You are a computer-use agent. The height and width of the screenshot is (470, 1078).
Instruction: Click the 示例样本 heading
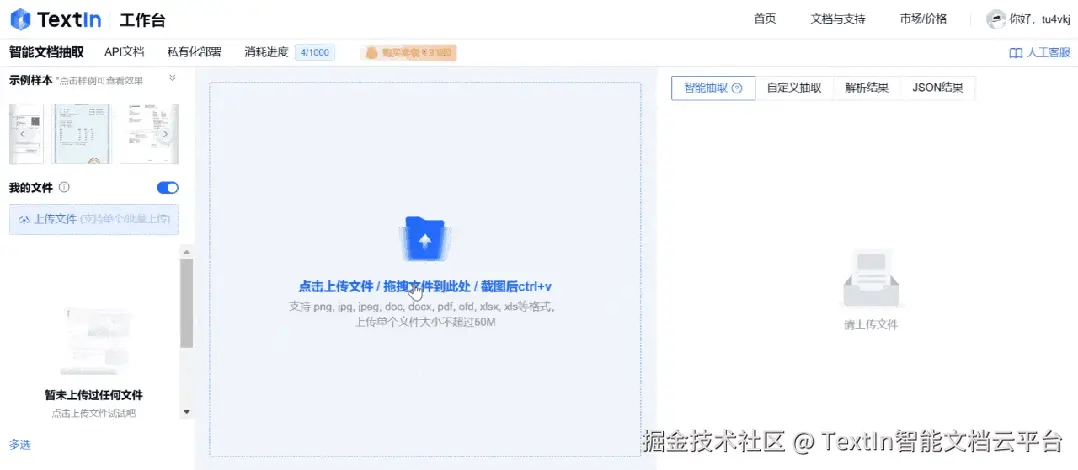click(x=30, y=80)
